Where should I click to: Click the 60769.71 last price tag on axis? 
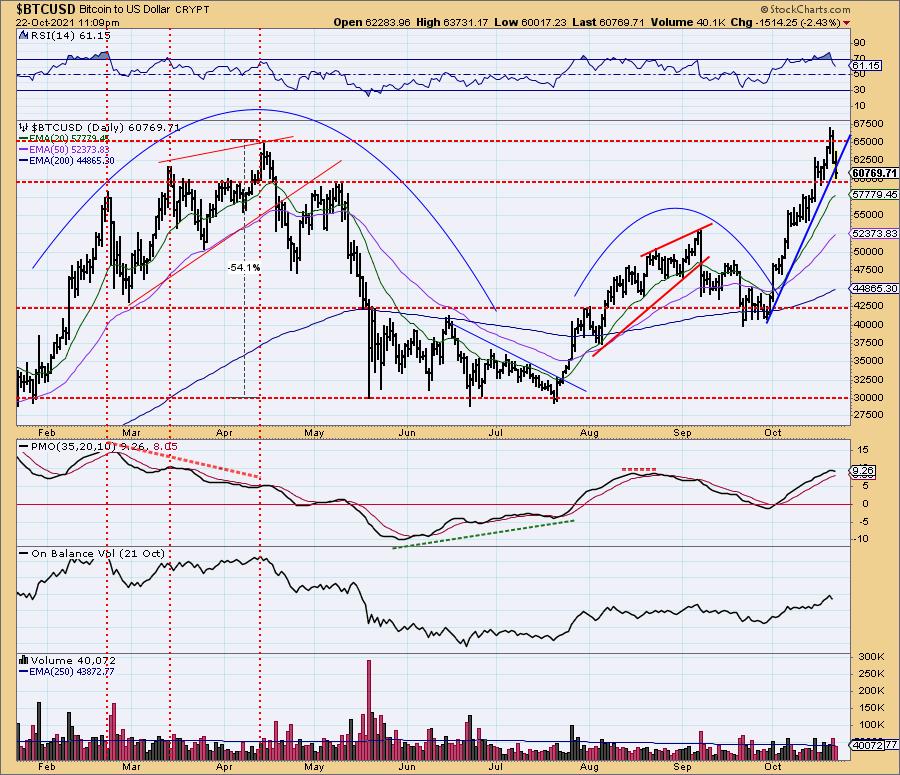click(x=874, y=173)
